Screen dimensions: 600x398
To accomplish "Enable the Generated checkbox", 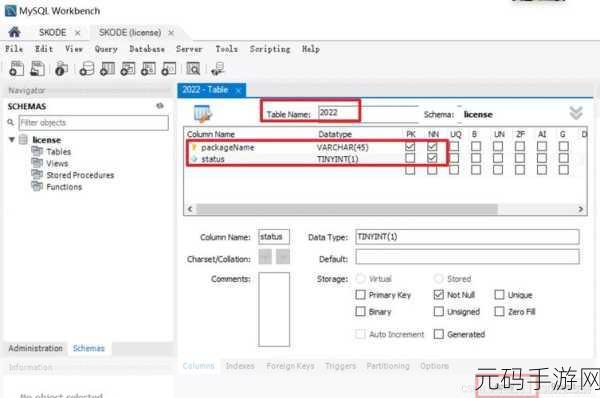I will [439, 334].
